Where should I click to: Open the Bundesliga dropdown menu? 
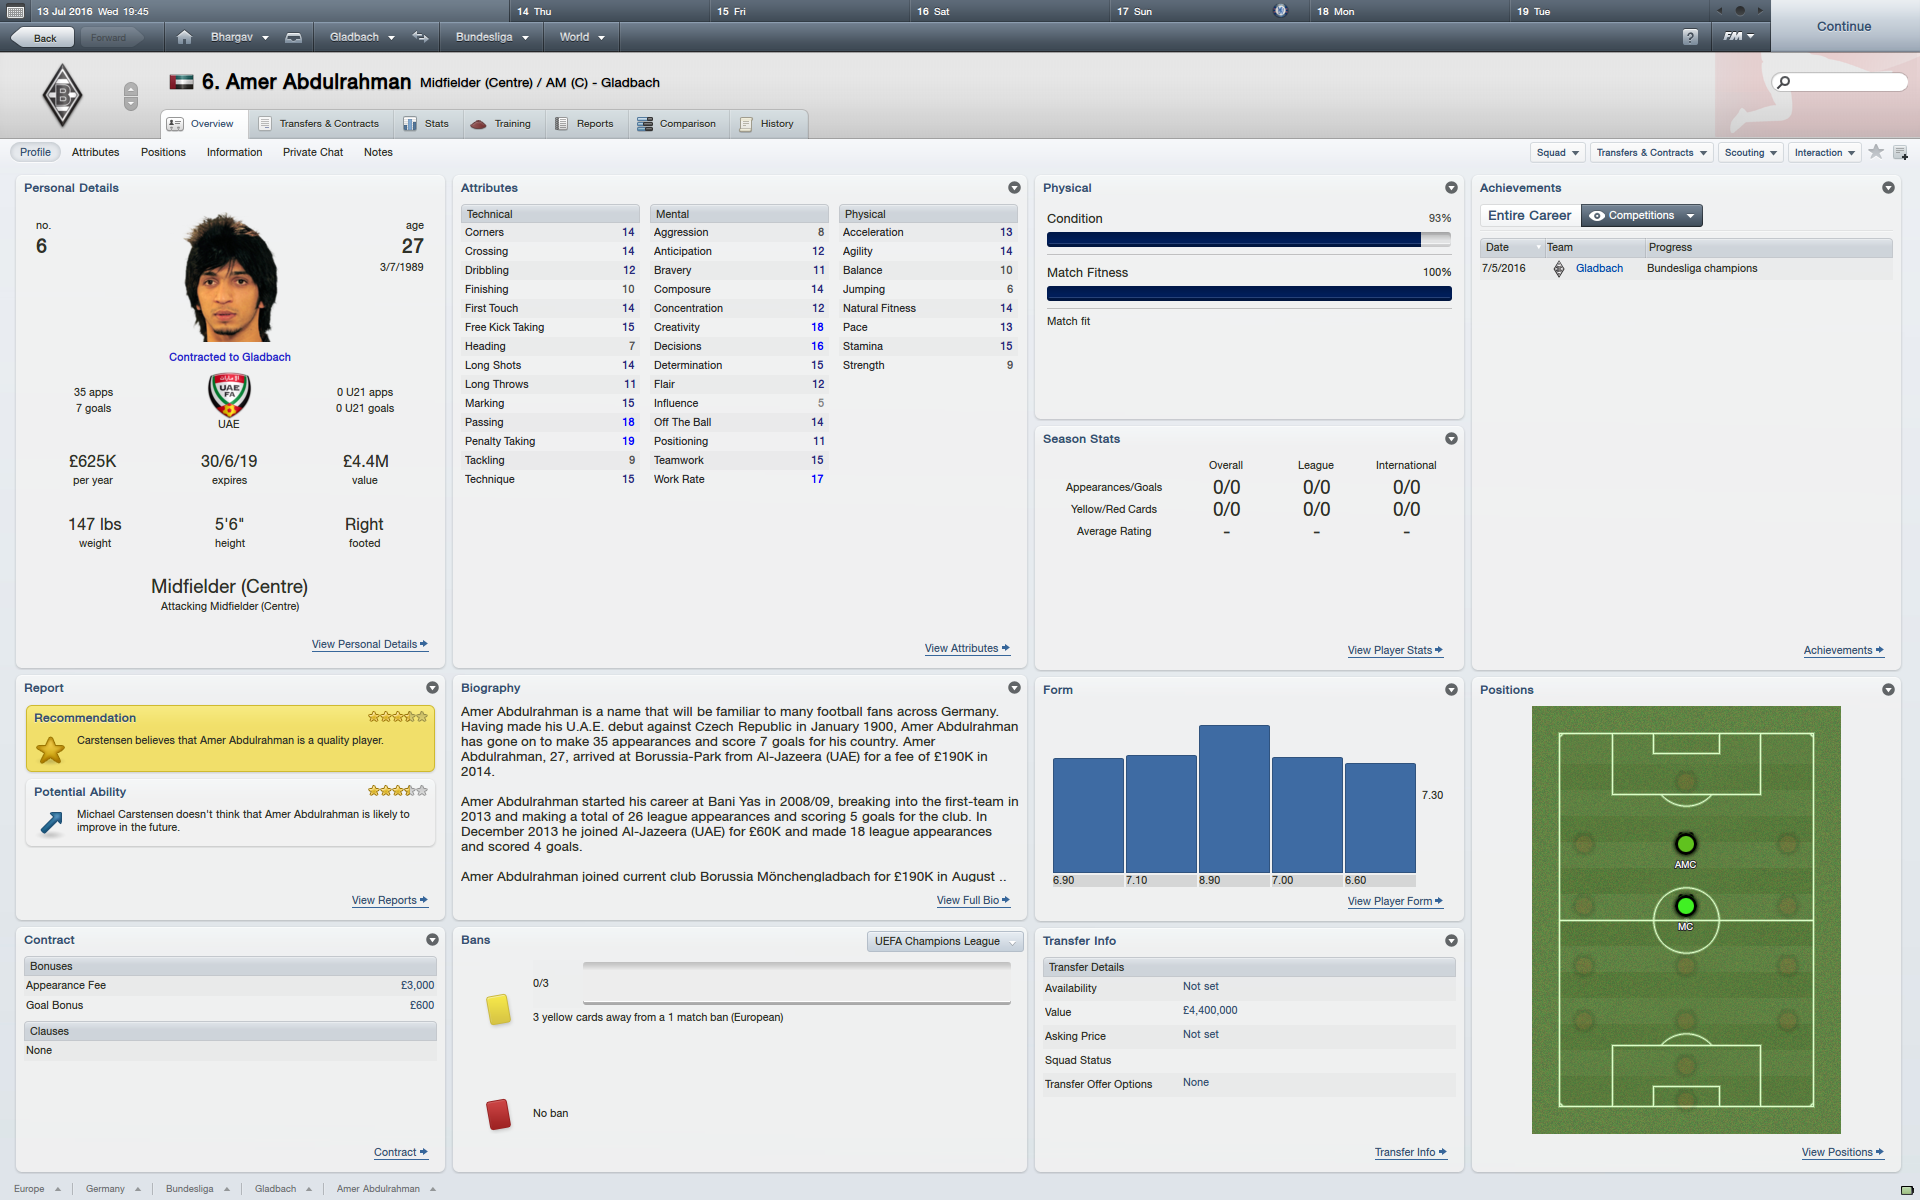pyautogui.click(x=492, y=37)
